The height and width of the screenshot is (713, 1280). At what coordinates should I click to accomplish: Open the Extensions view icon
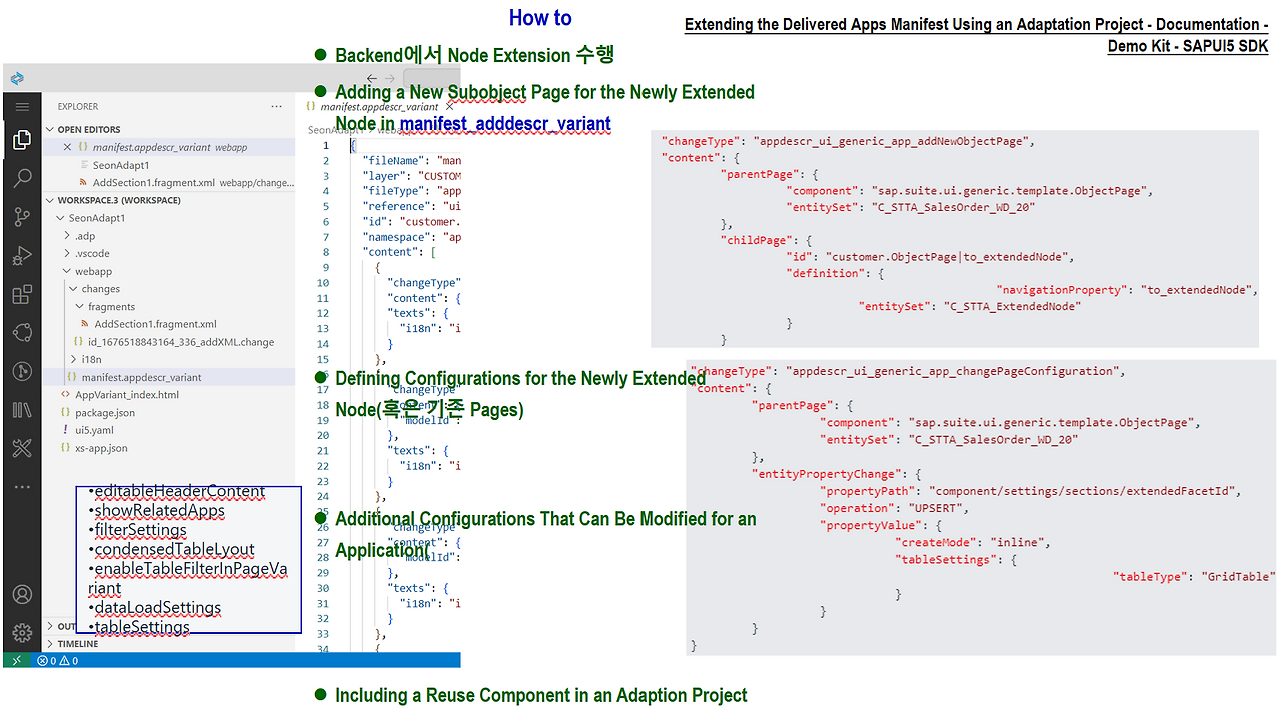22,293
